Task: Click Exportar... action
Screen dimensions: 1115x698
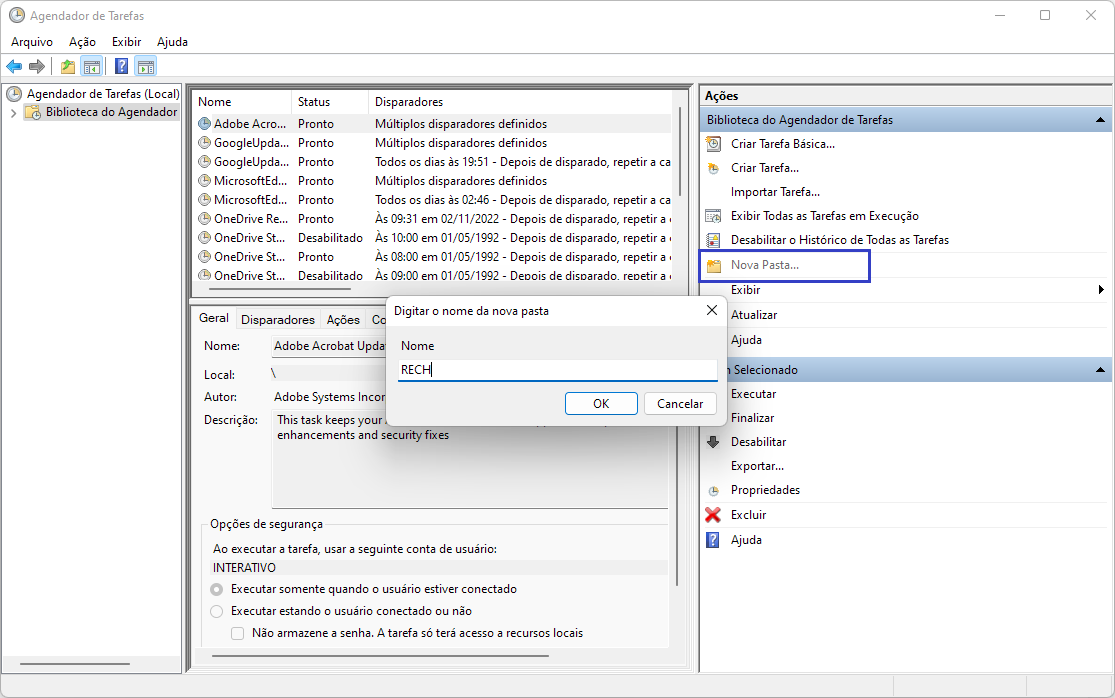Action: (x=757, y=466)
